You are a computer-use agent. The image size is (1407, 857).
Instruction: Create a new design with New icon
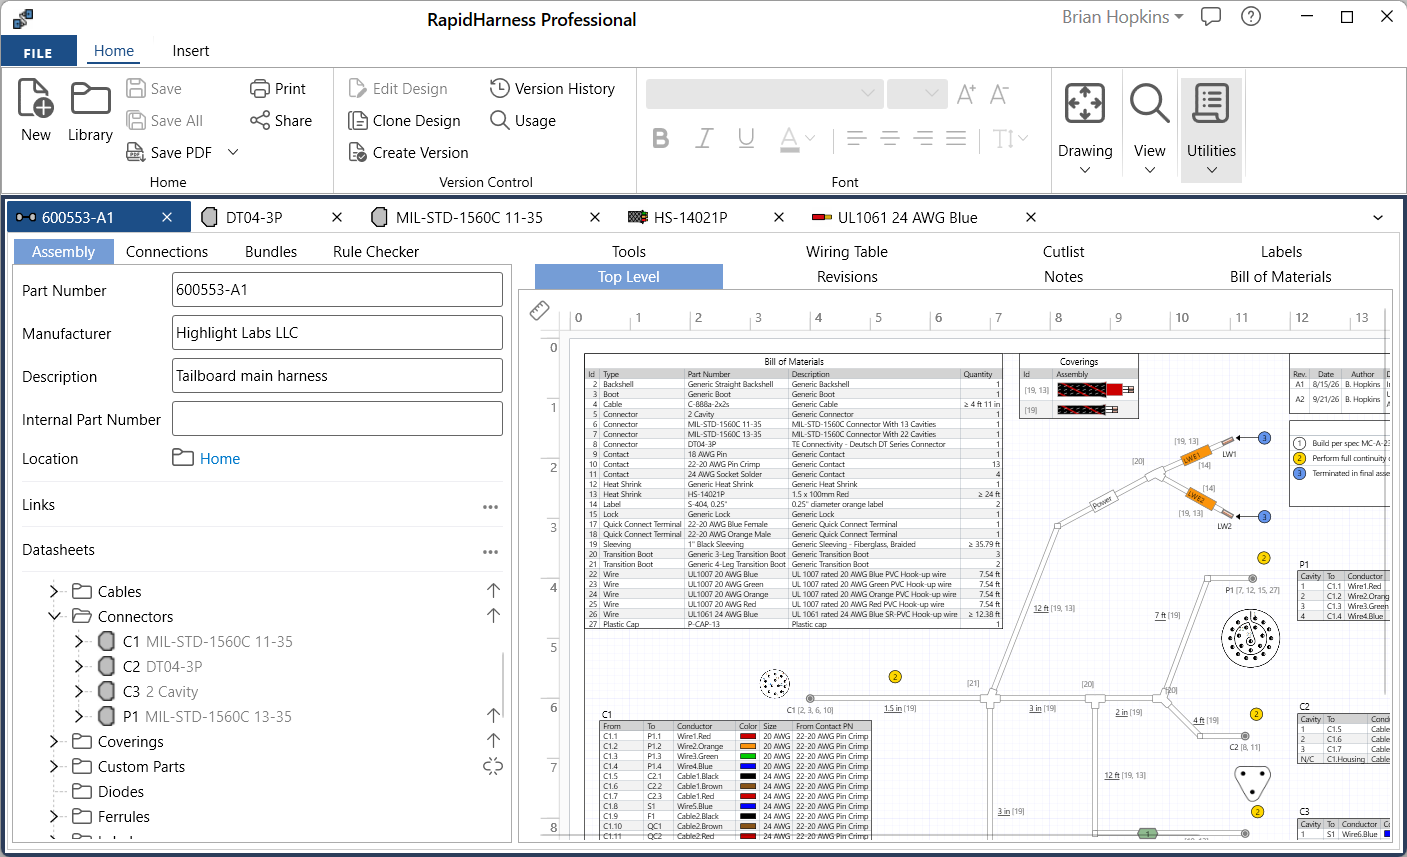pyautogui.click(x=36, y=110)
